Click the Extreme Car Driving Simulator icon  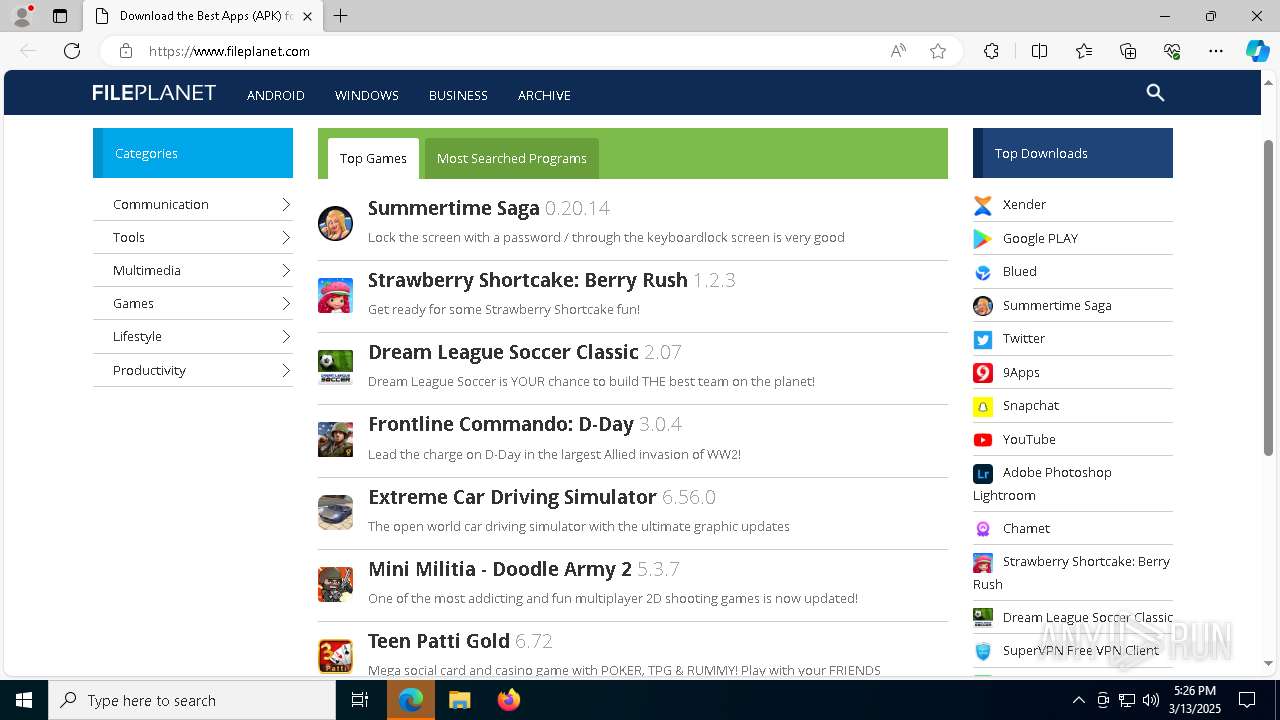(x=335, y=512)
